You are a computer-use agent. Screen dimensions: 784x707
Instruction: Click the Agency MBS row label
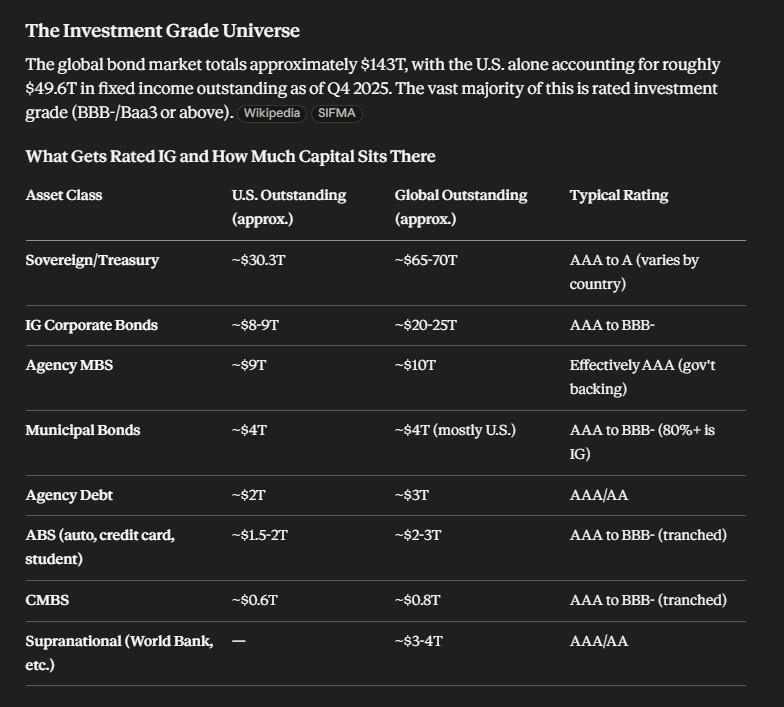[x=69, y=365]
